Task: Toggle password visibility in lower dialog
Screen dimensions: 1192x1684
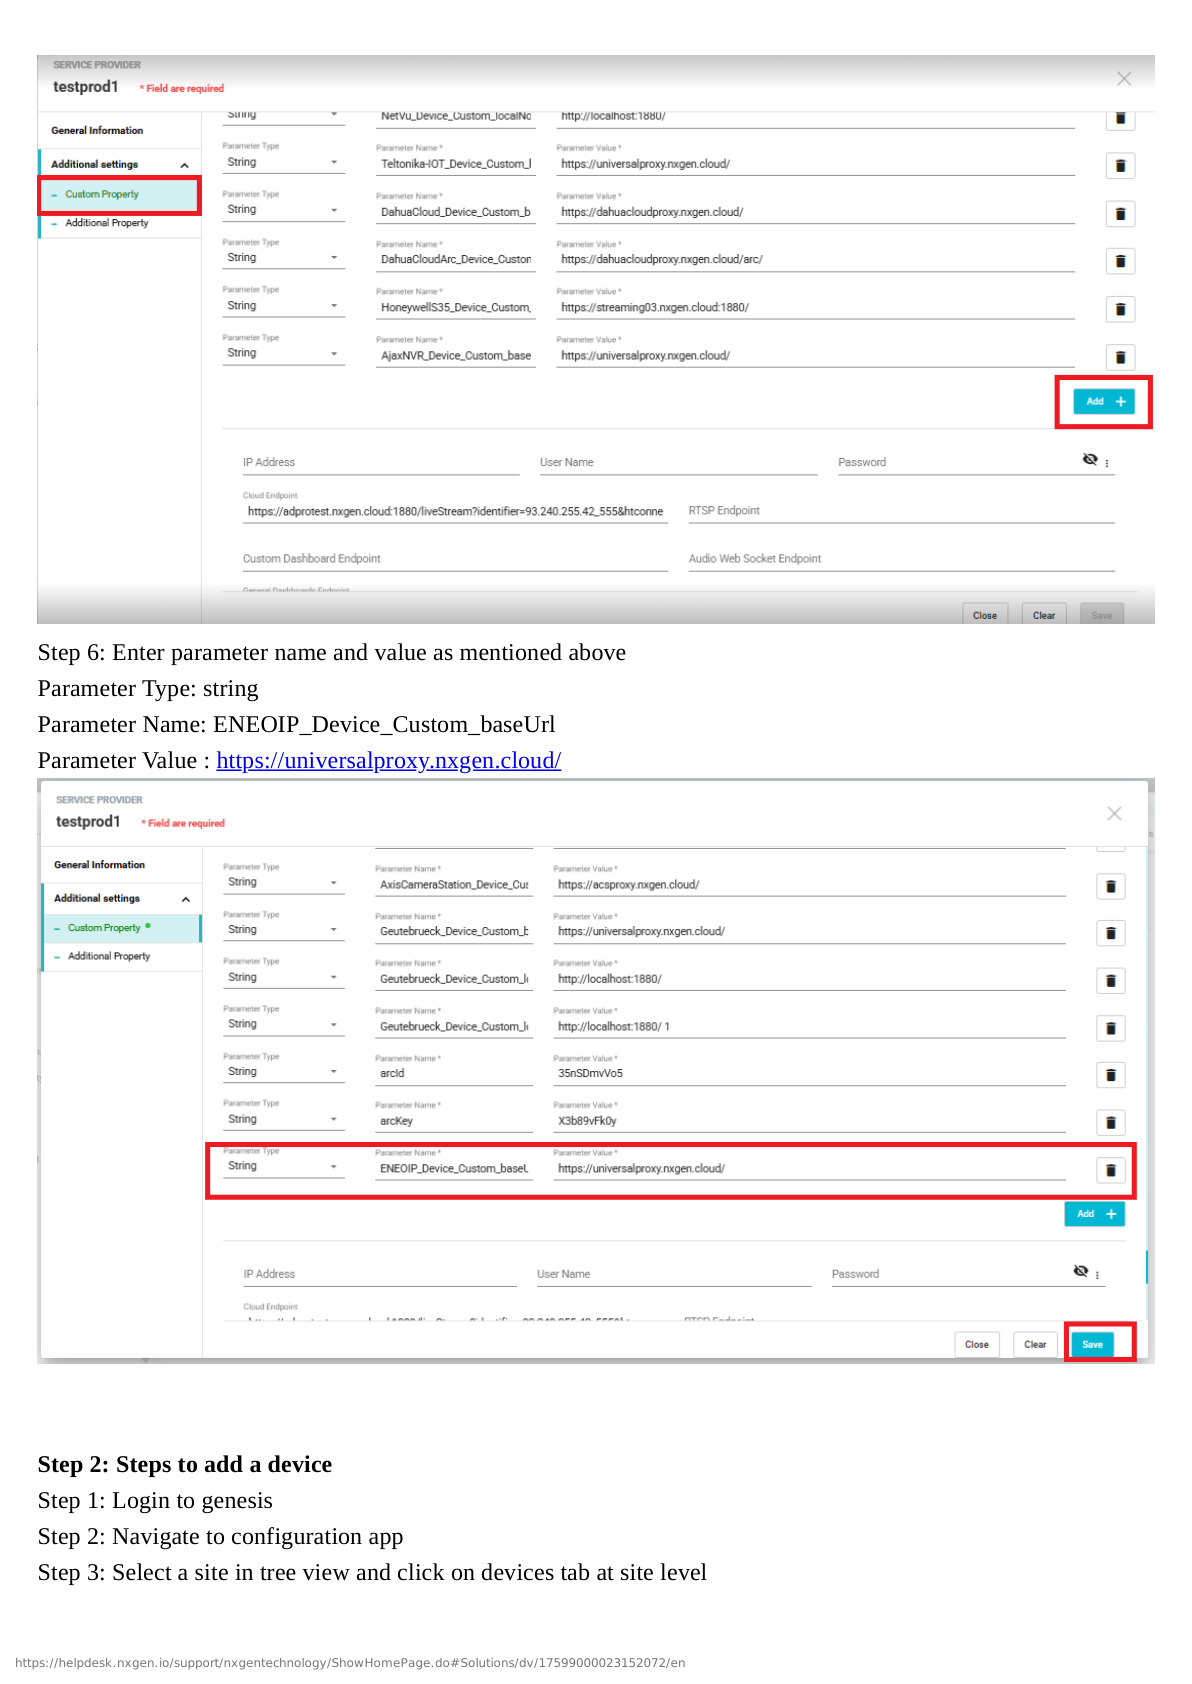Action: pyautogui.click(x=1080, y=1271)
